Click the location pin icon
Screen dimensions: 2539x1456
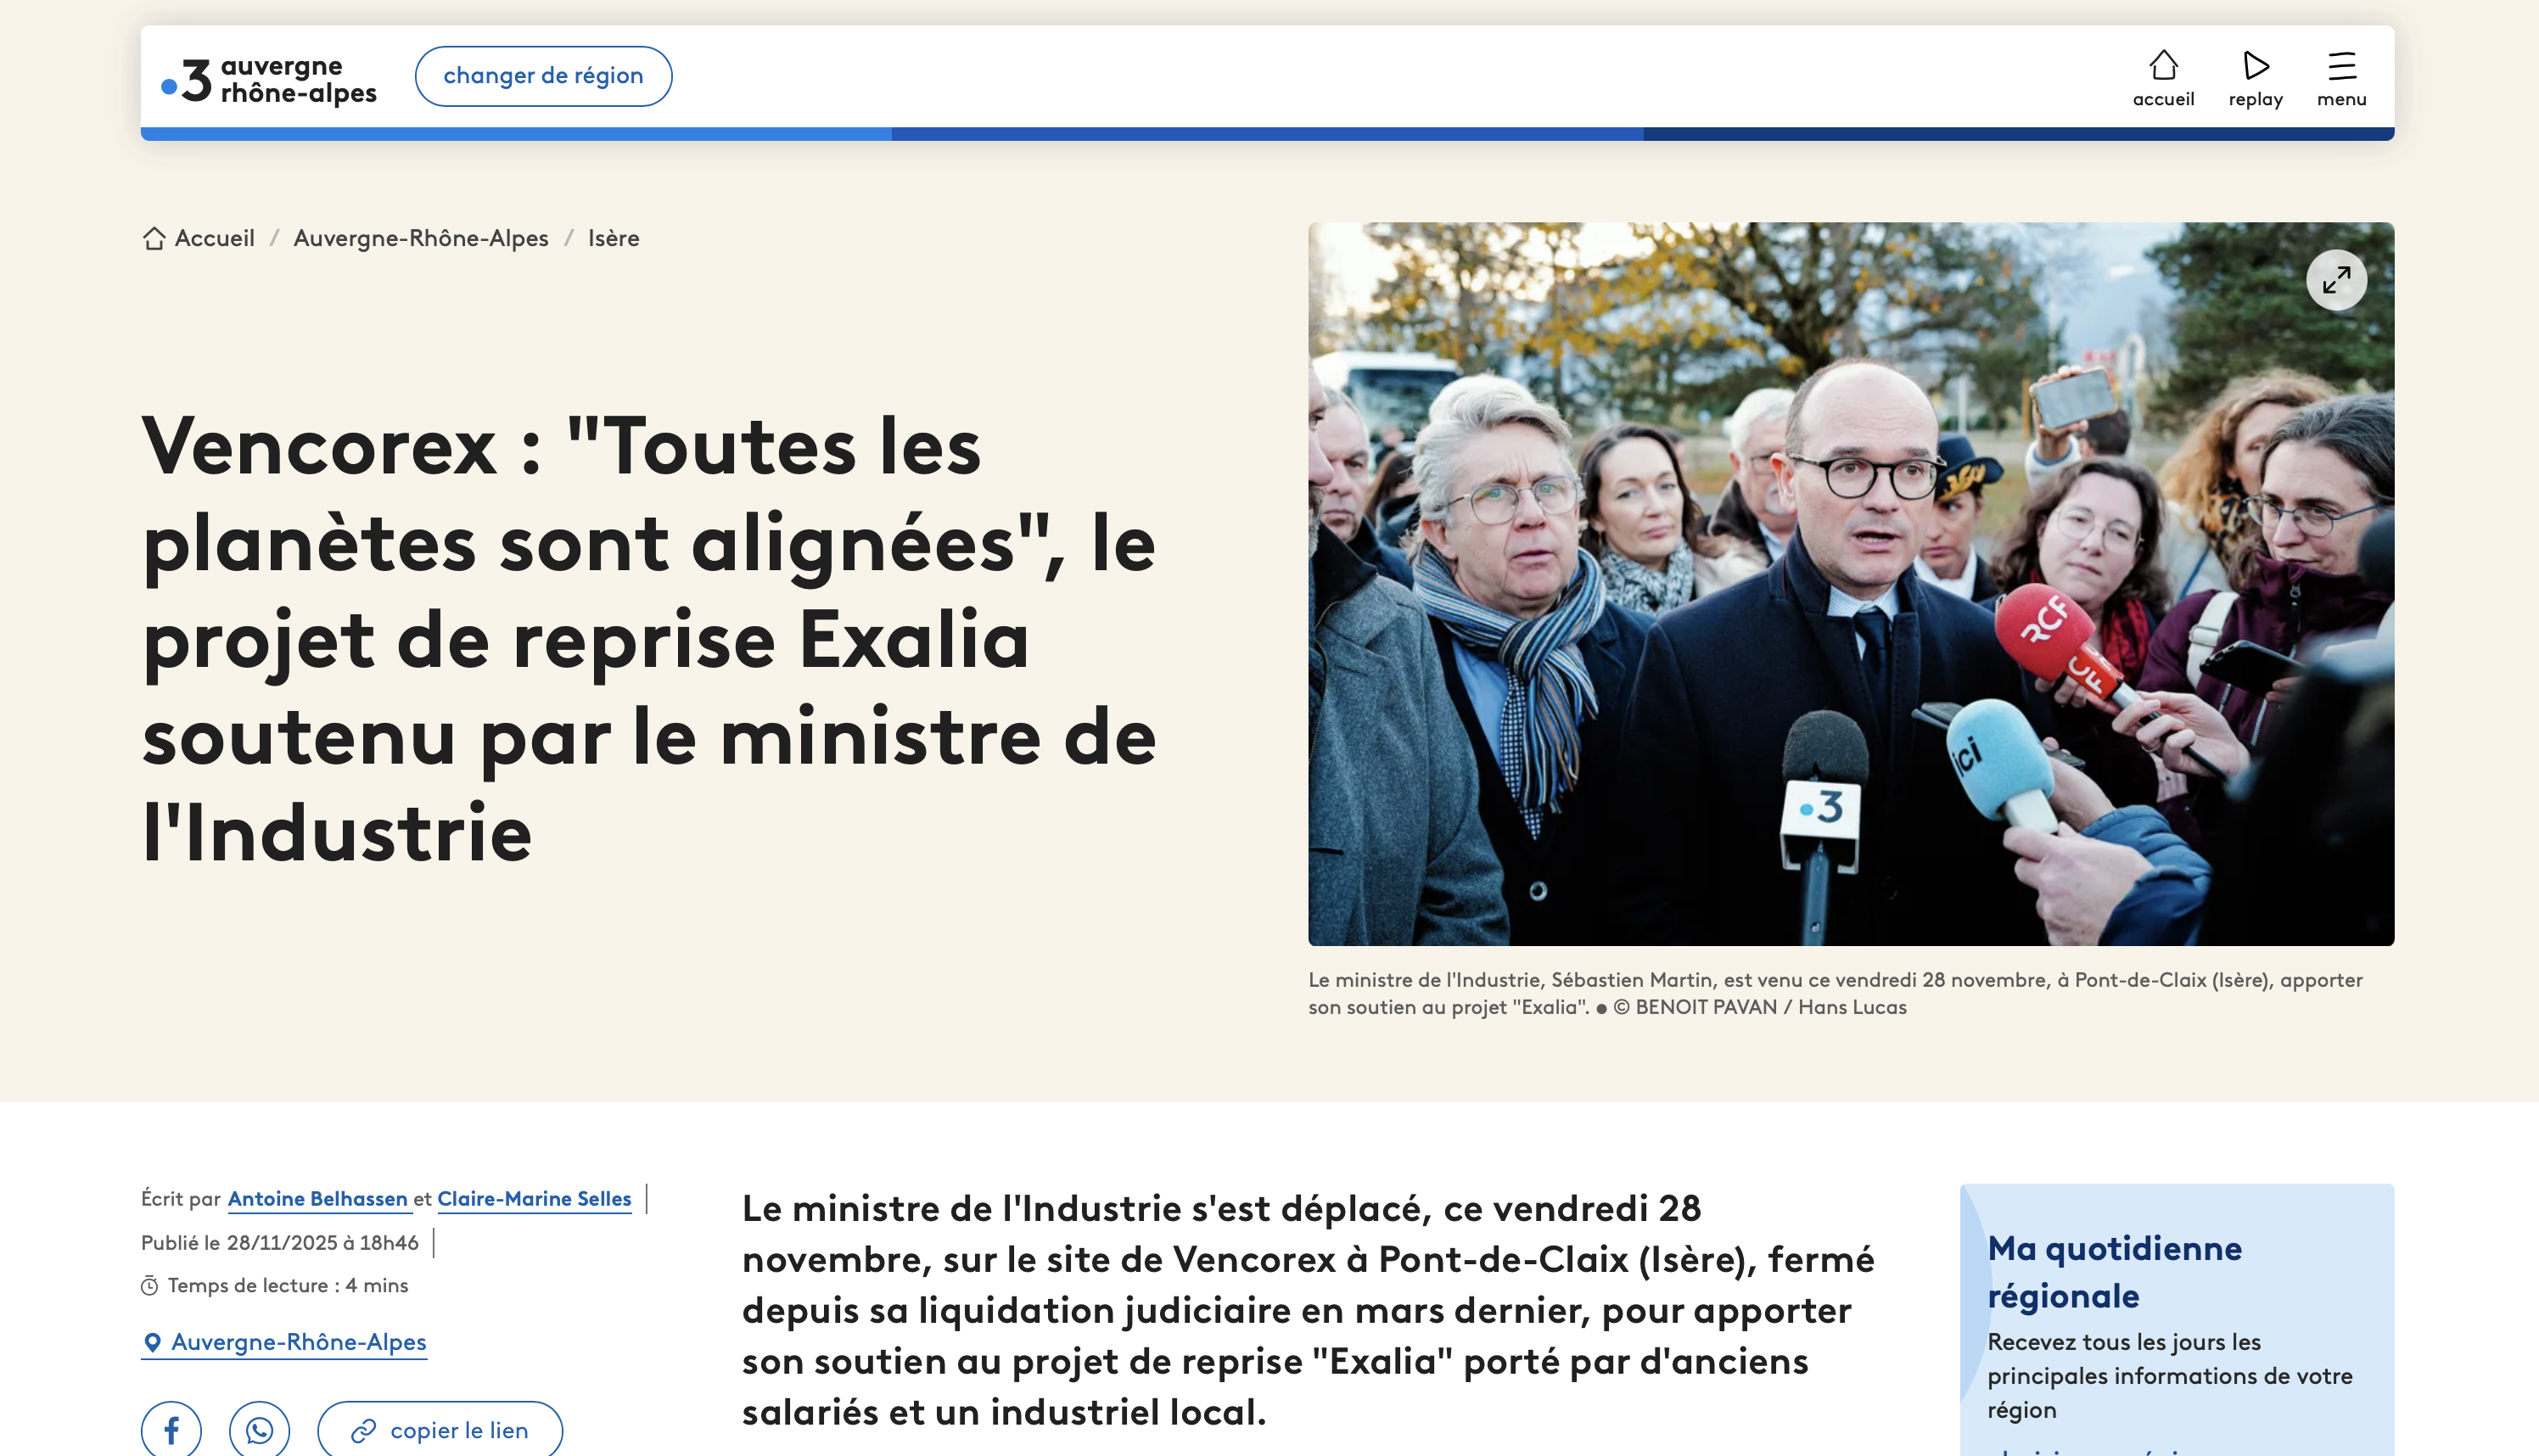coord(152,1342)
